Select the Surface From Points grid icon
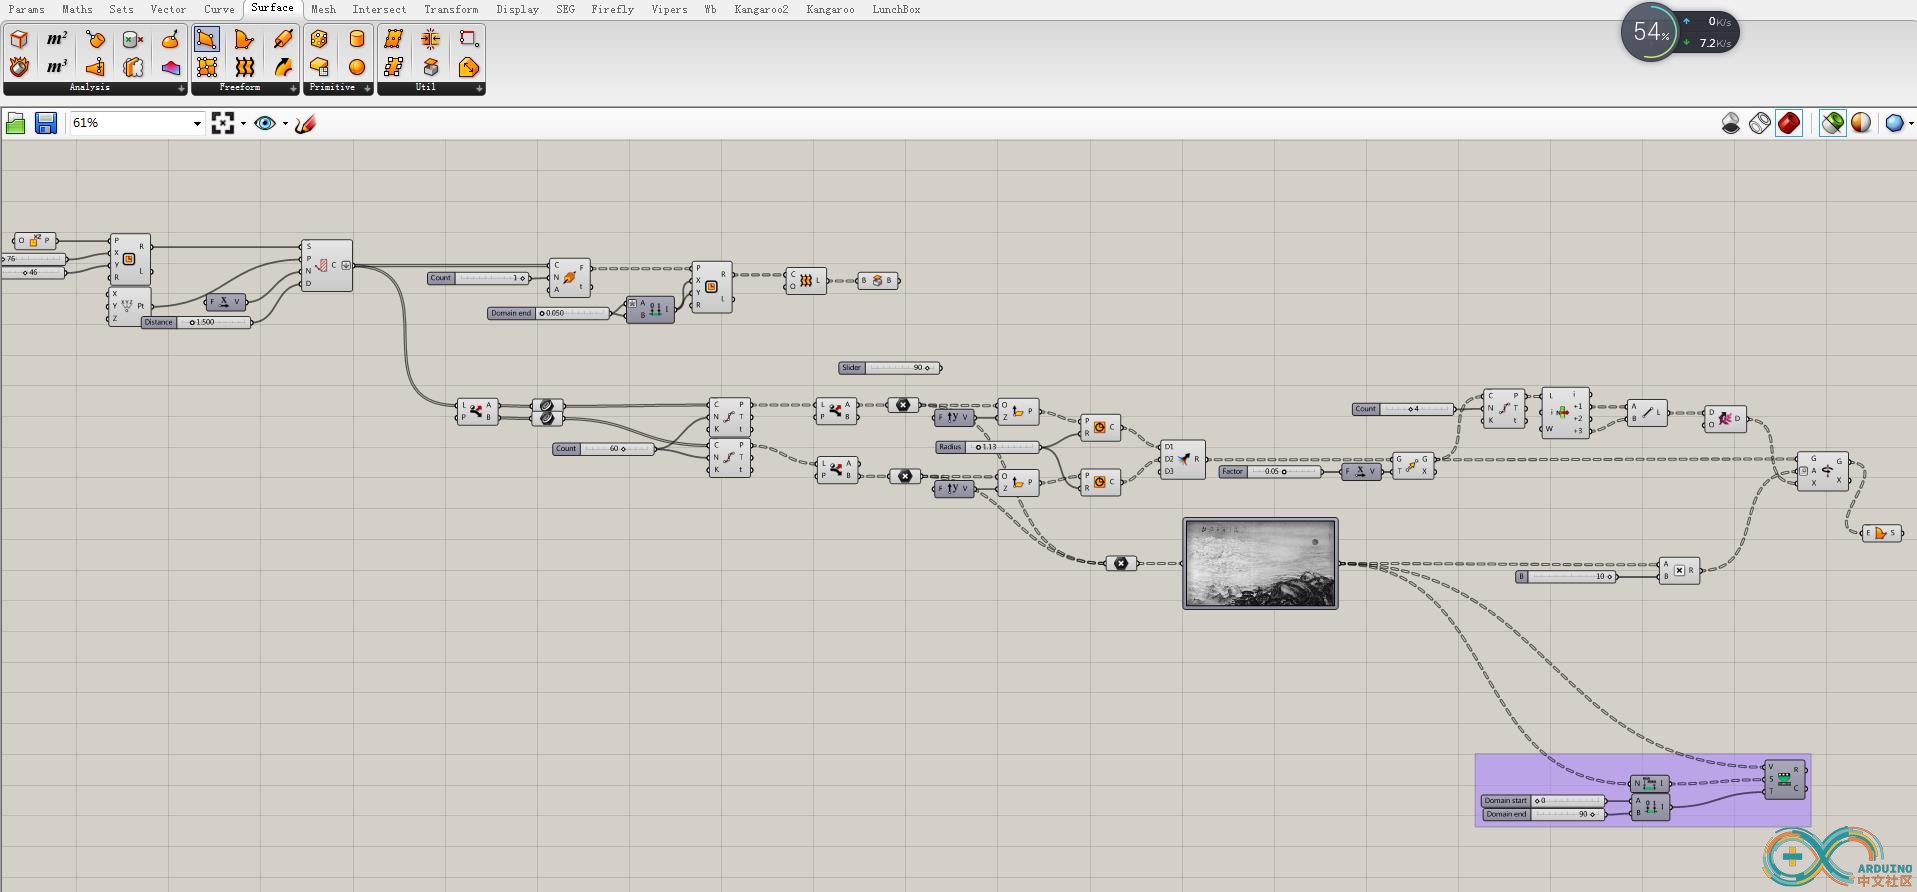This screenshot has height=892, width=1917. click(207, 67)
